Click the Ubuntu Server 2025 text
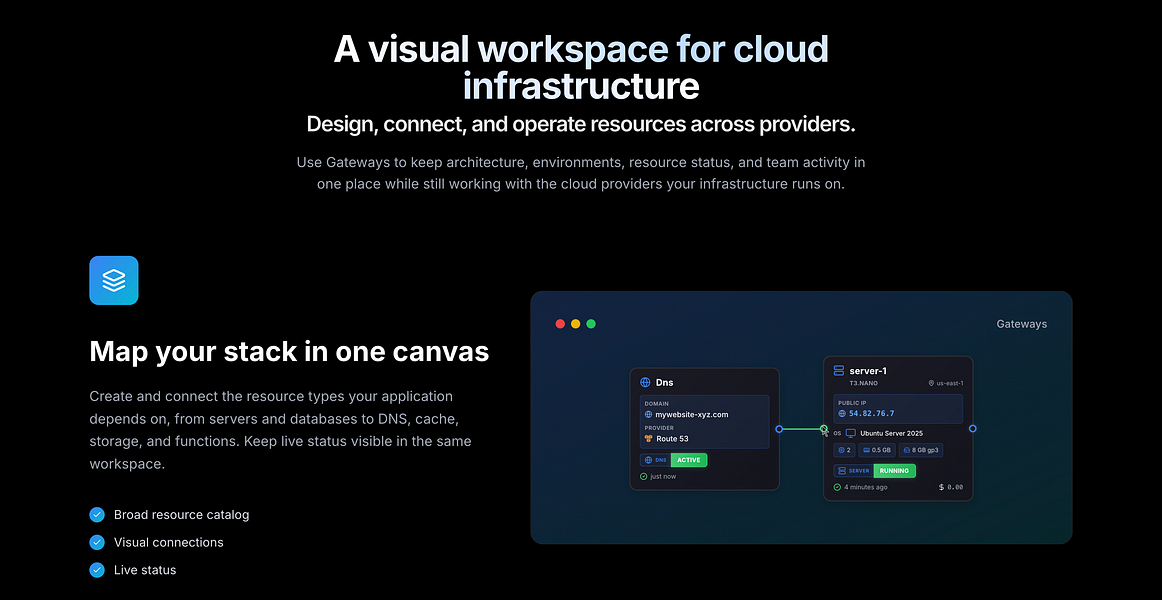The width and height of the screenshot is (1162, 600). point(892,433)
